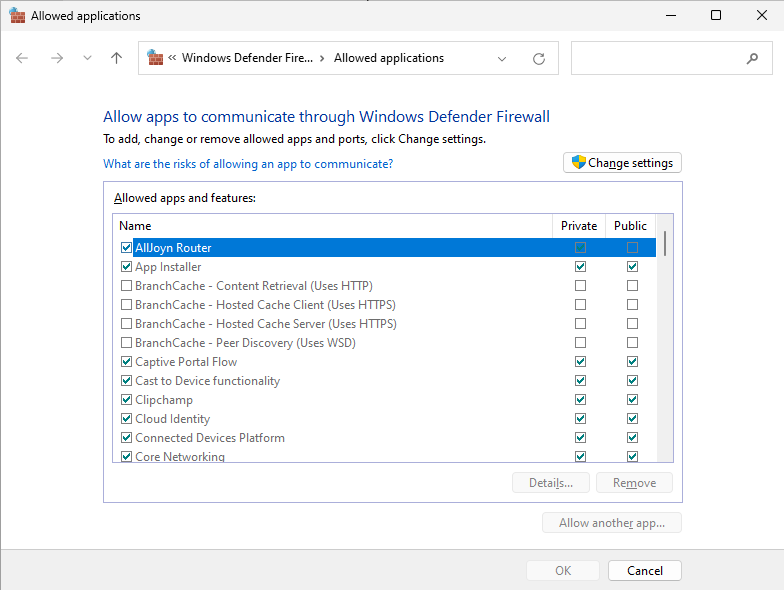Click the Details... button
Image resolution: width=784 pixels, height=590 pixels.
point(551,482)
